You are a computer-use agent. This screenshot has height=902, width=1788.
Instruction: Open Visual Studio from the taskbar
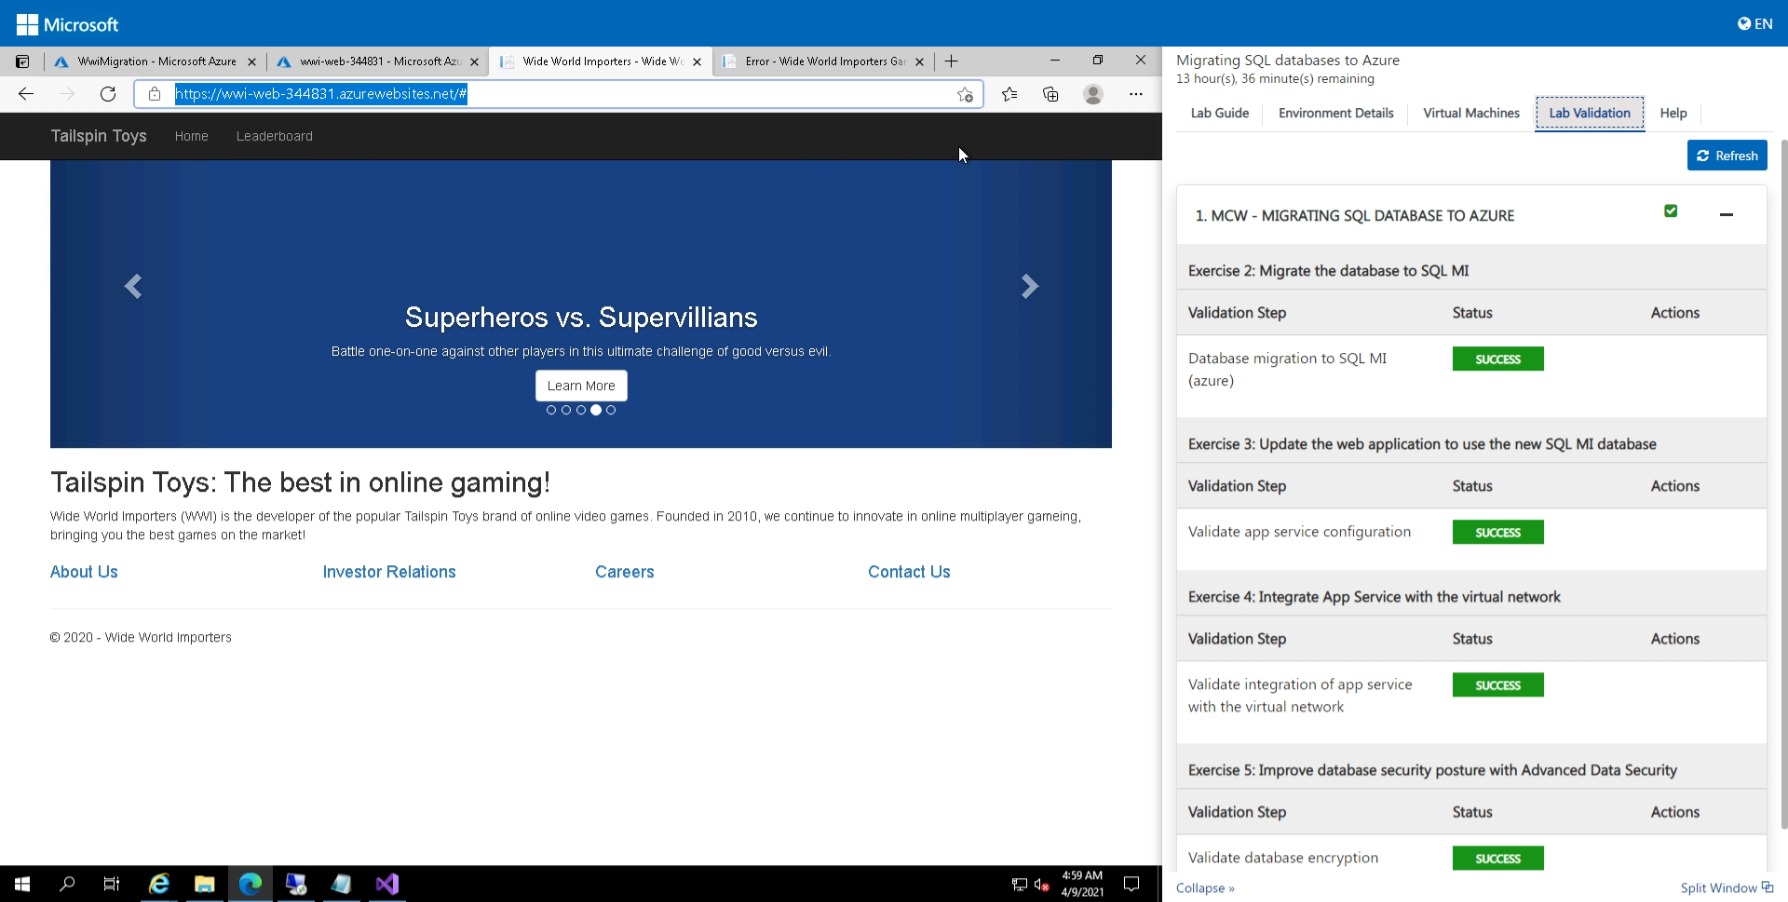pos(387,884)
